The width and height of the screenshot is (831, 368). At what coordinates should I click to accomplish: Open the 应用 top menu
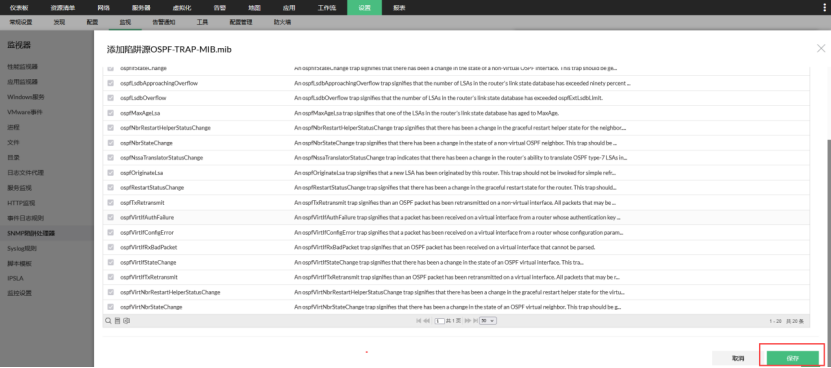289,7
